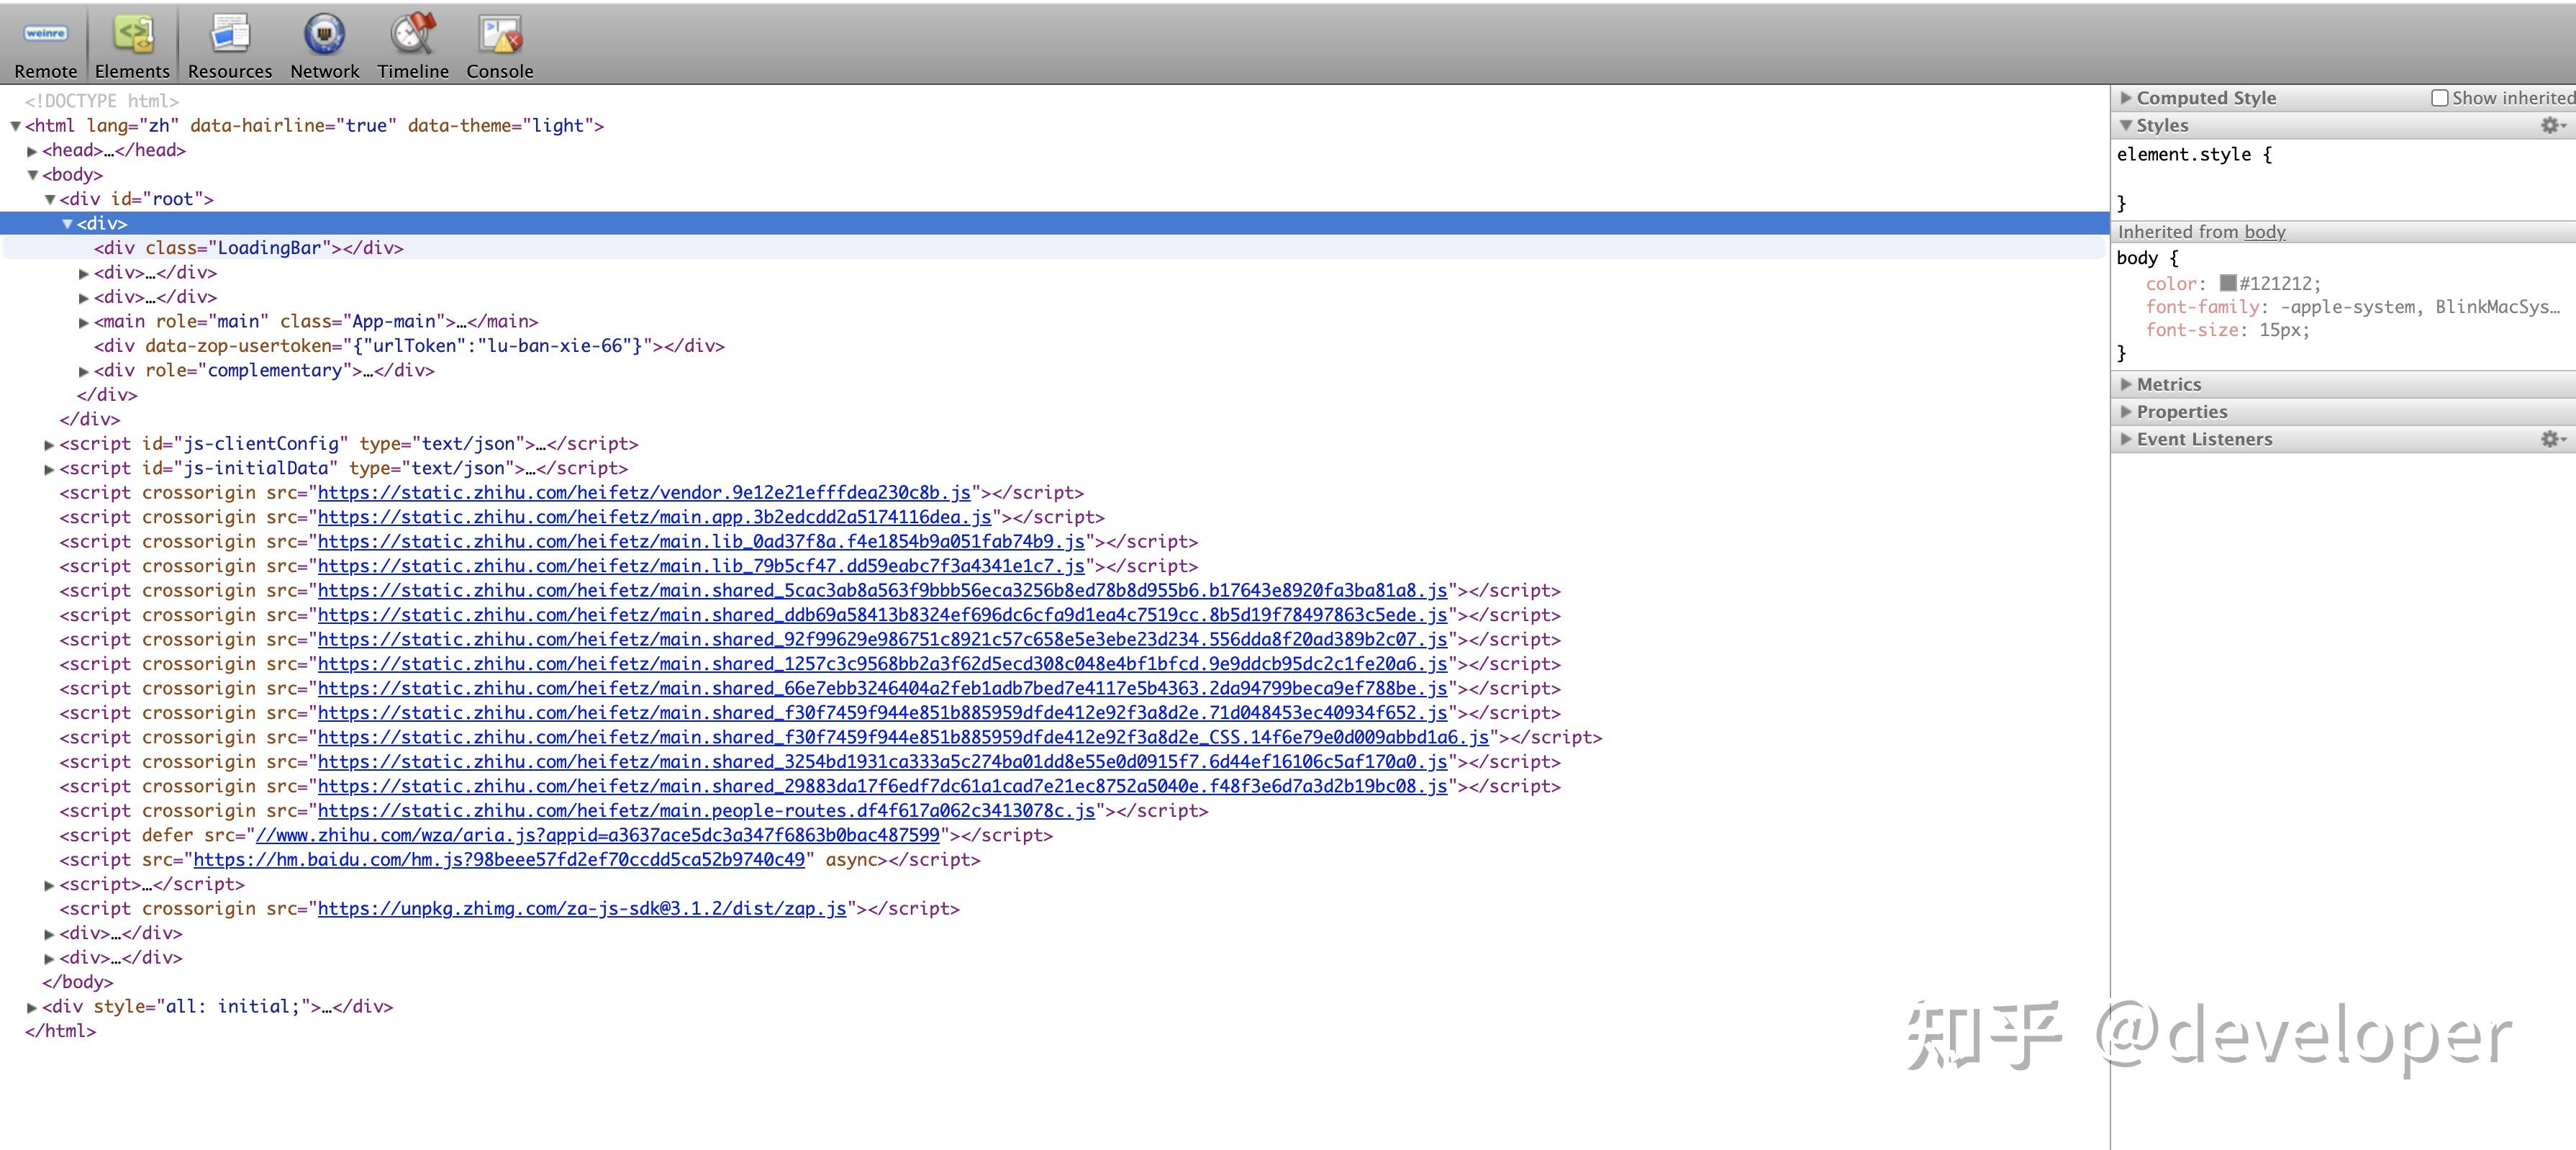The image size is (2576, 1150).
Task: Open the main.shared_f30f7459 CSS script link
Action: (x=903, y=737)
